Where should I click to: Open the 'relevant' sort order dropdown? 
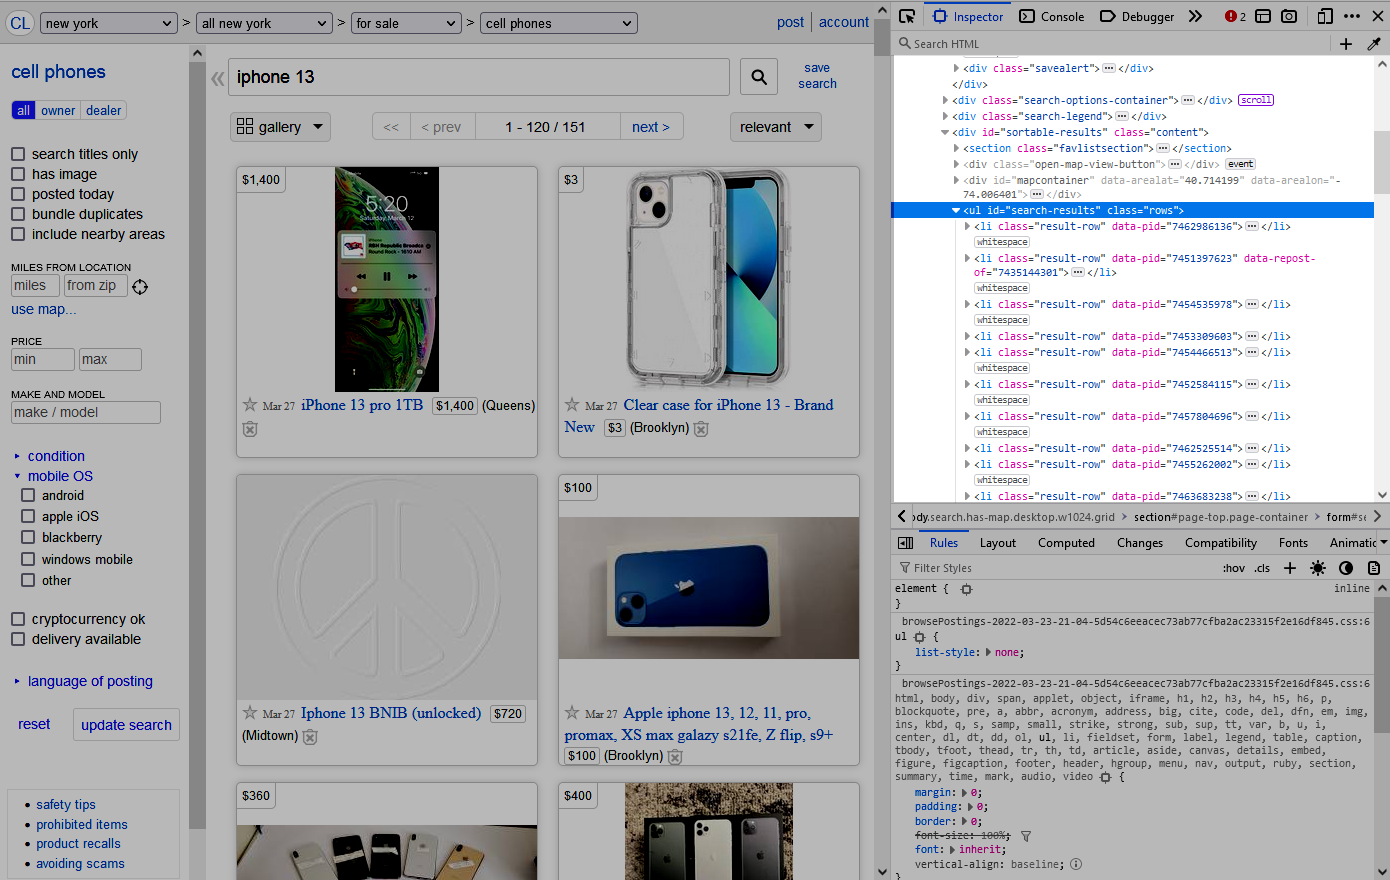pos(776,127)
